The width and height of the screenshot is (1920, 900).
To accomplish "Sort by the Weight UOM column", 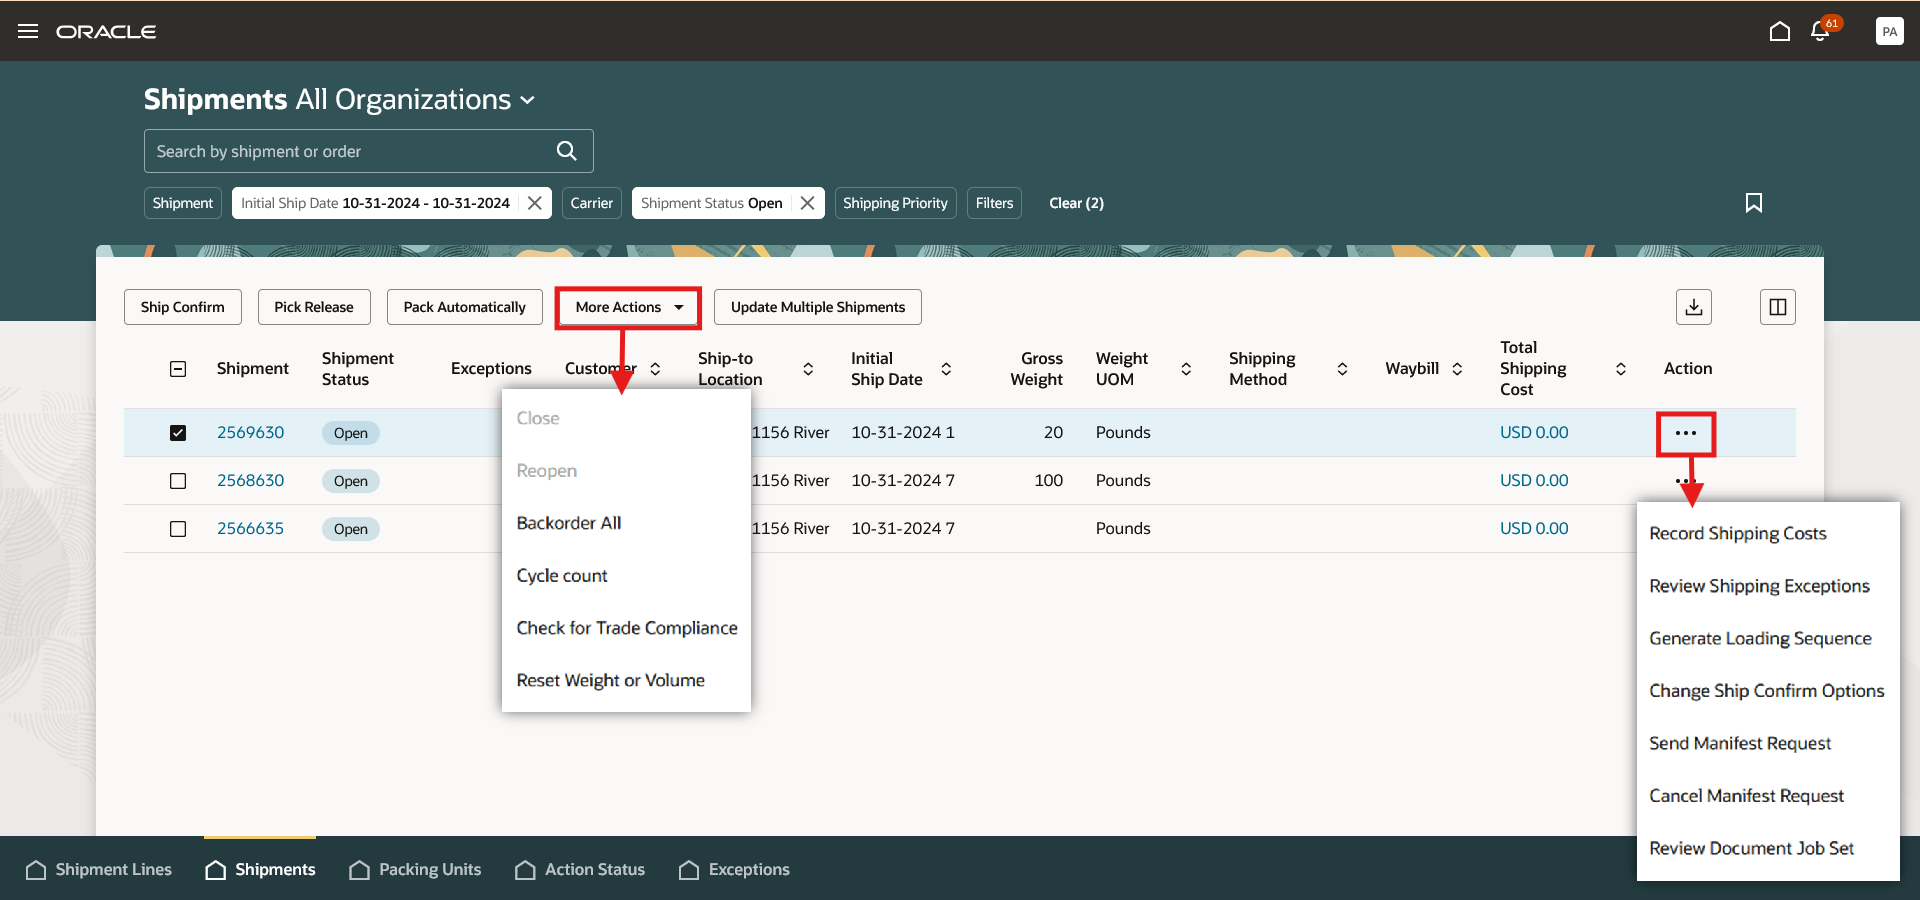I will pos(1186,369).
